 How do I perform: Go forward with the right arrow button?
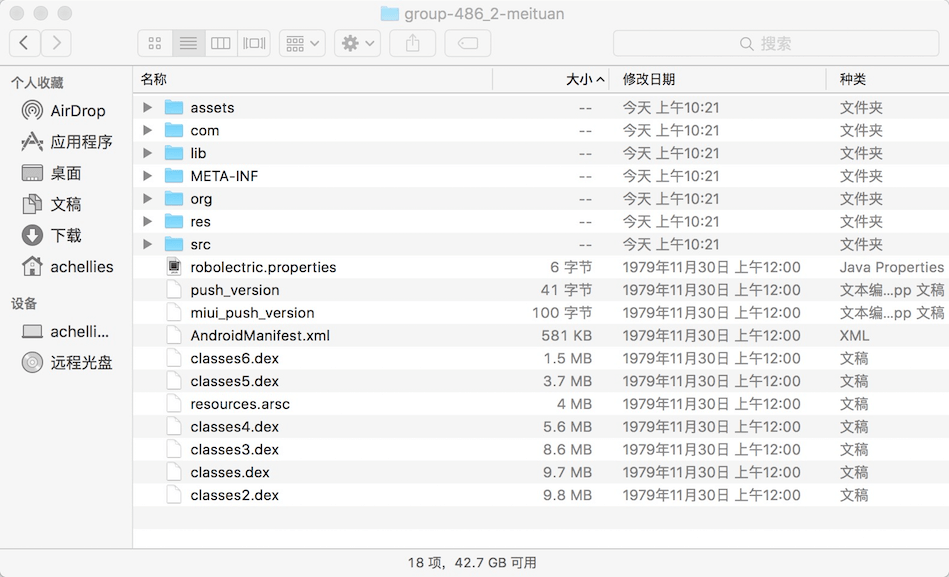56,43
